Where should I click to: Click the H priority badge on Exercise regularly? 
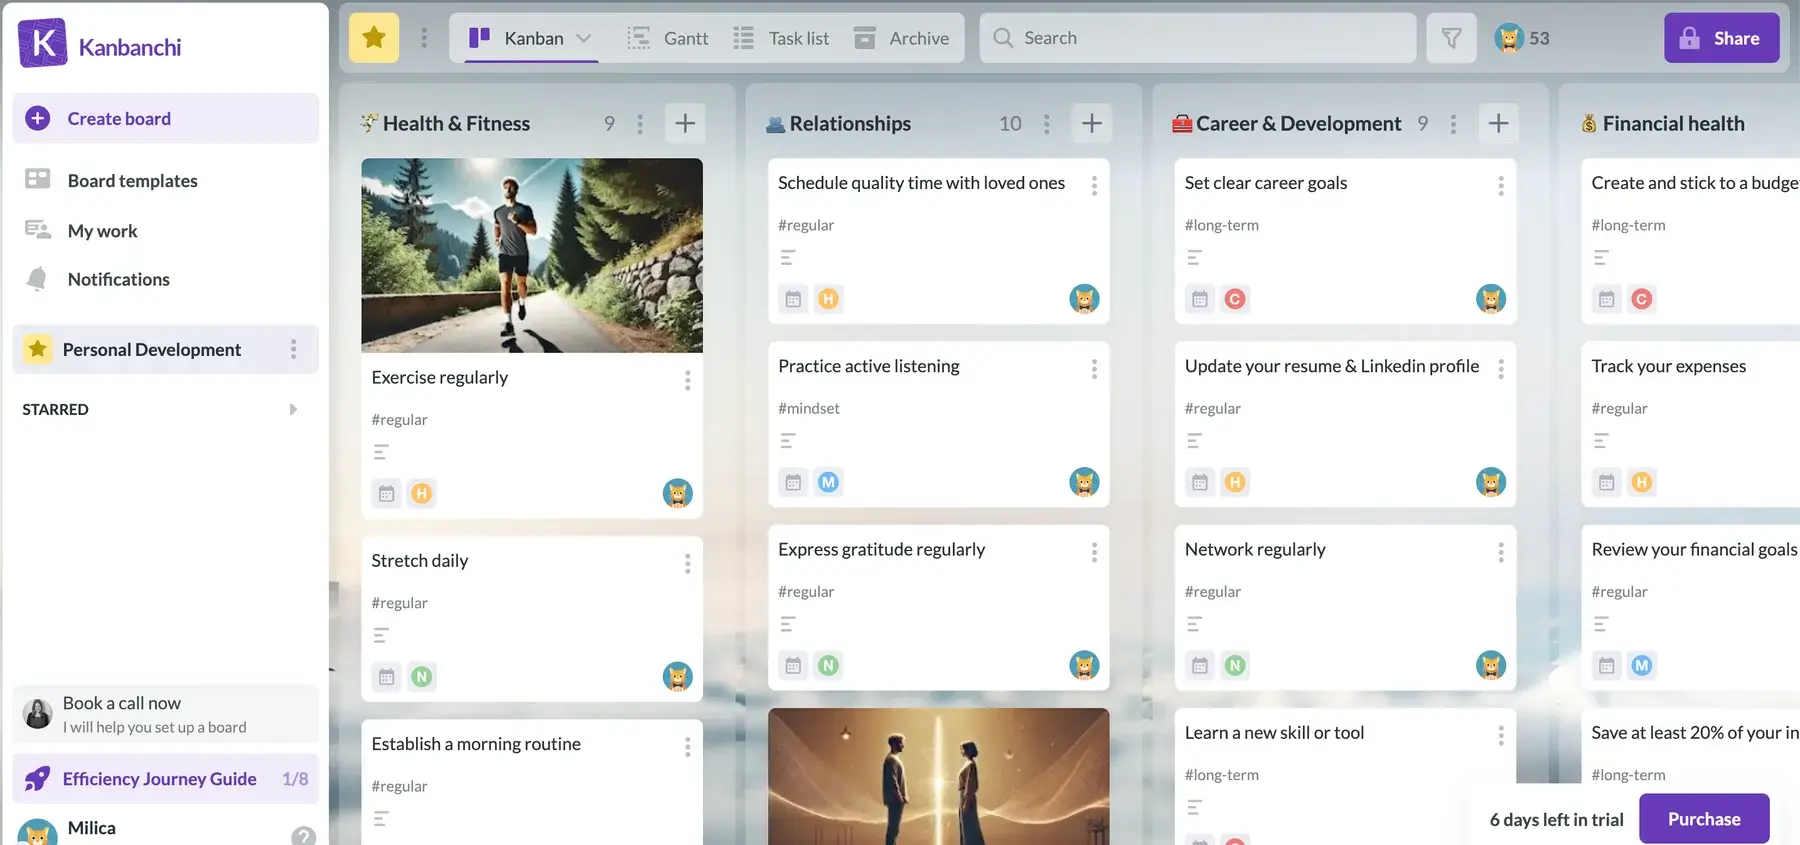pos(422,493)
